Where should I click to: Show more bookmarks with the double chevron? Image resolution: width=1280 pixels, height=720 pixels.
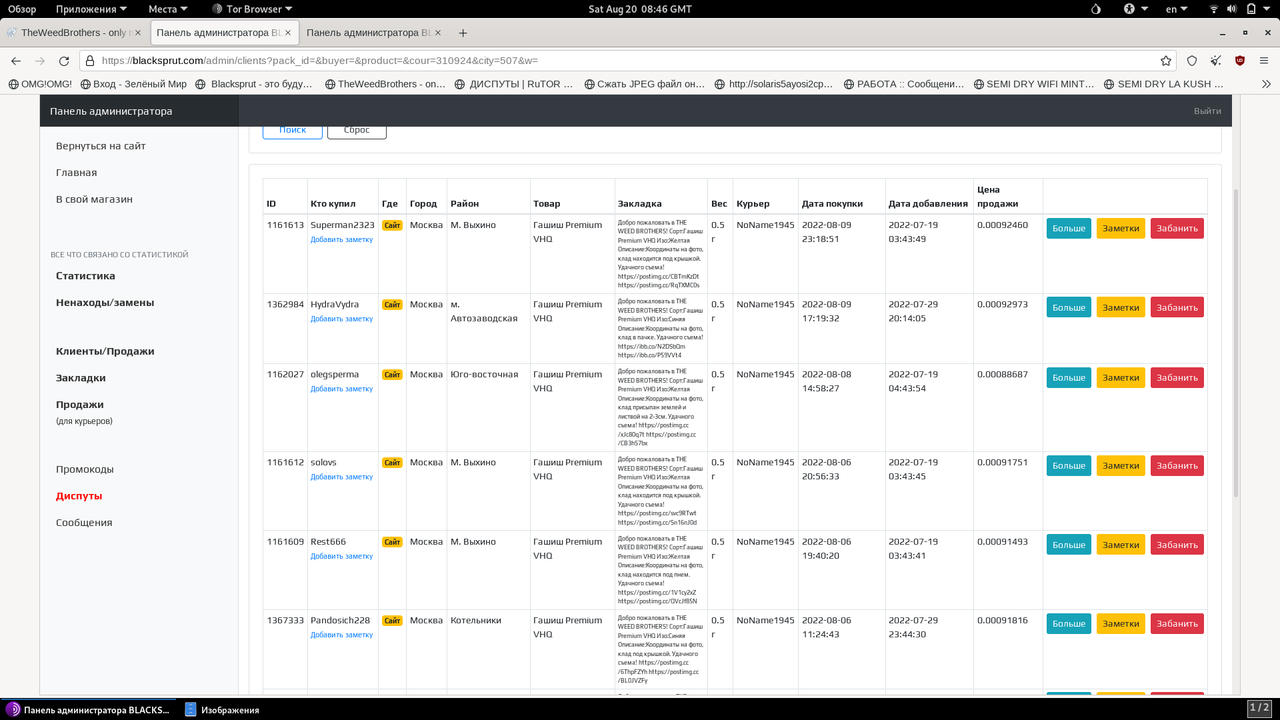(x=1265, y=84)
